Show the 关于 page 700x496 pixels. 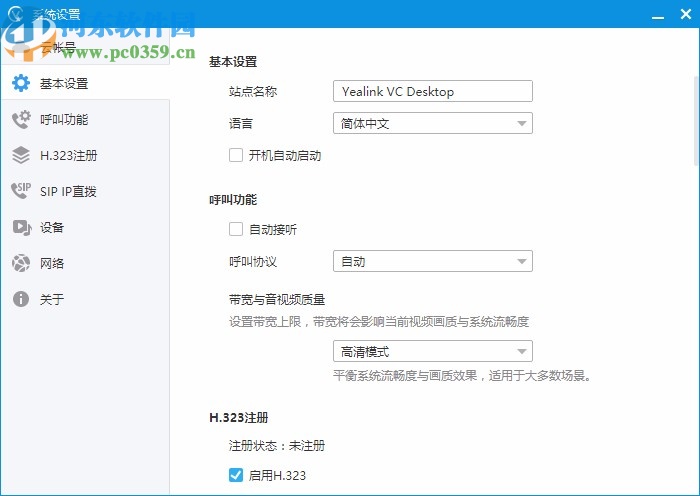(x=85, y=299)
